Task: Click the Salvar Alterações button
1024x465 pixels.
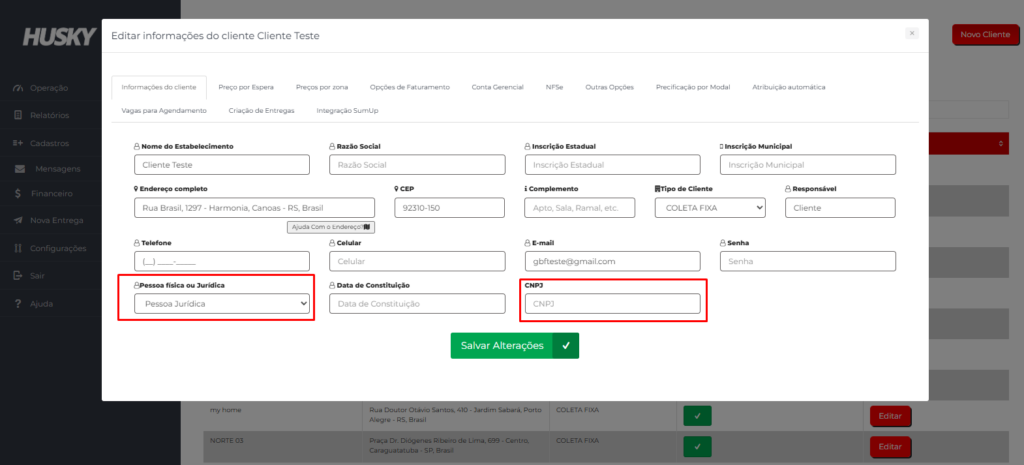Action: pos(514,345)
